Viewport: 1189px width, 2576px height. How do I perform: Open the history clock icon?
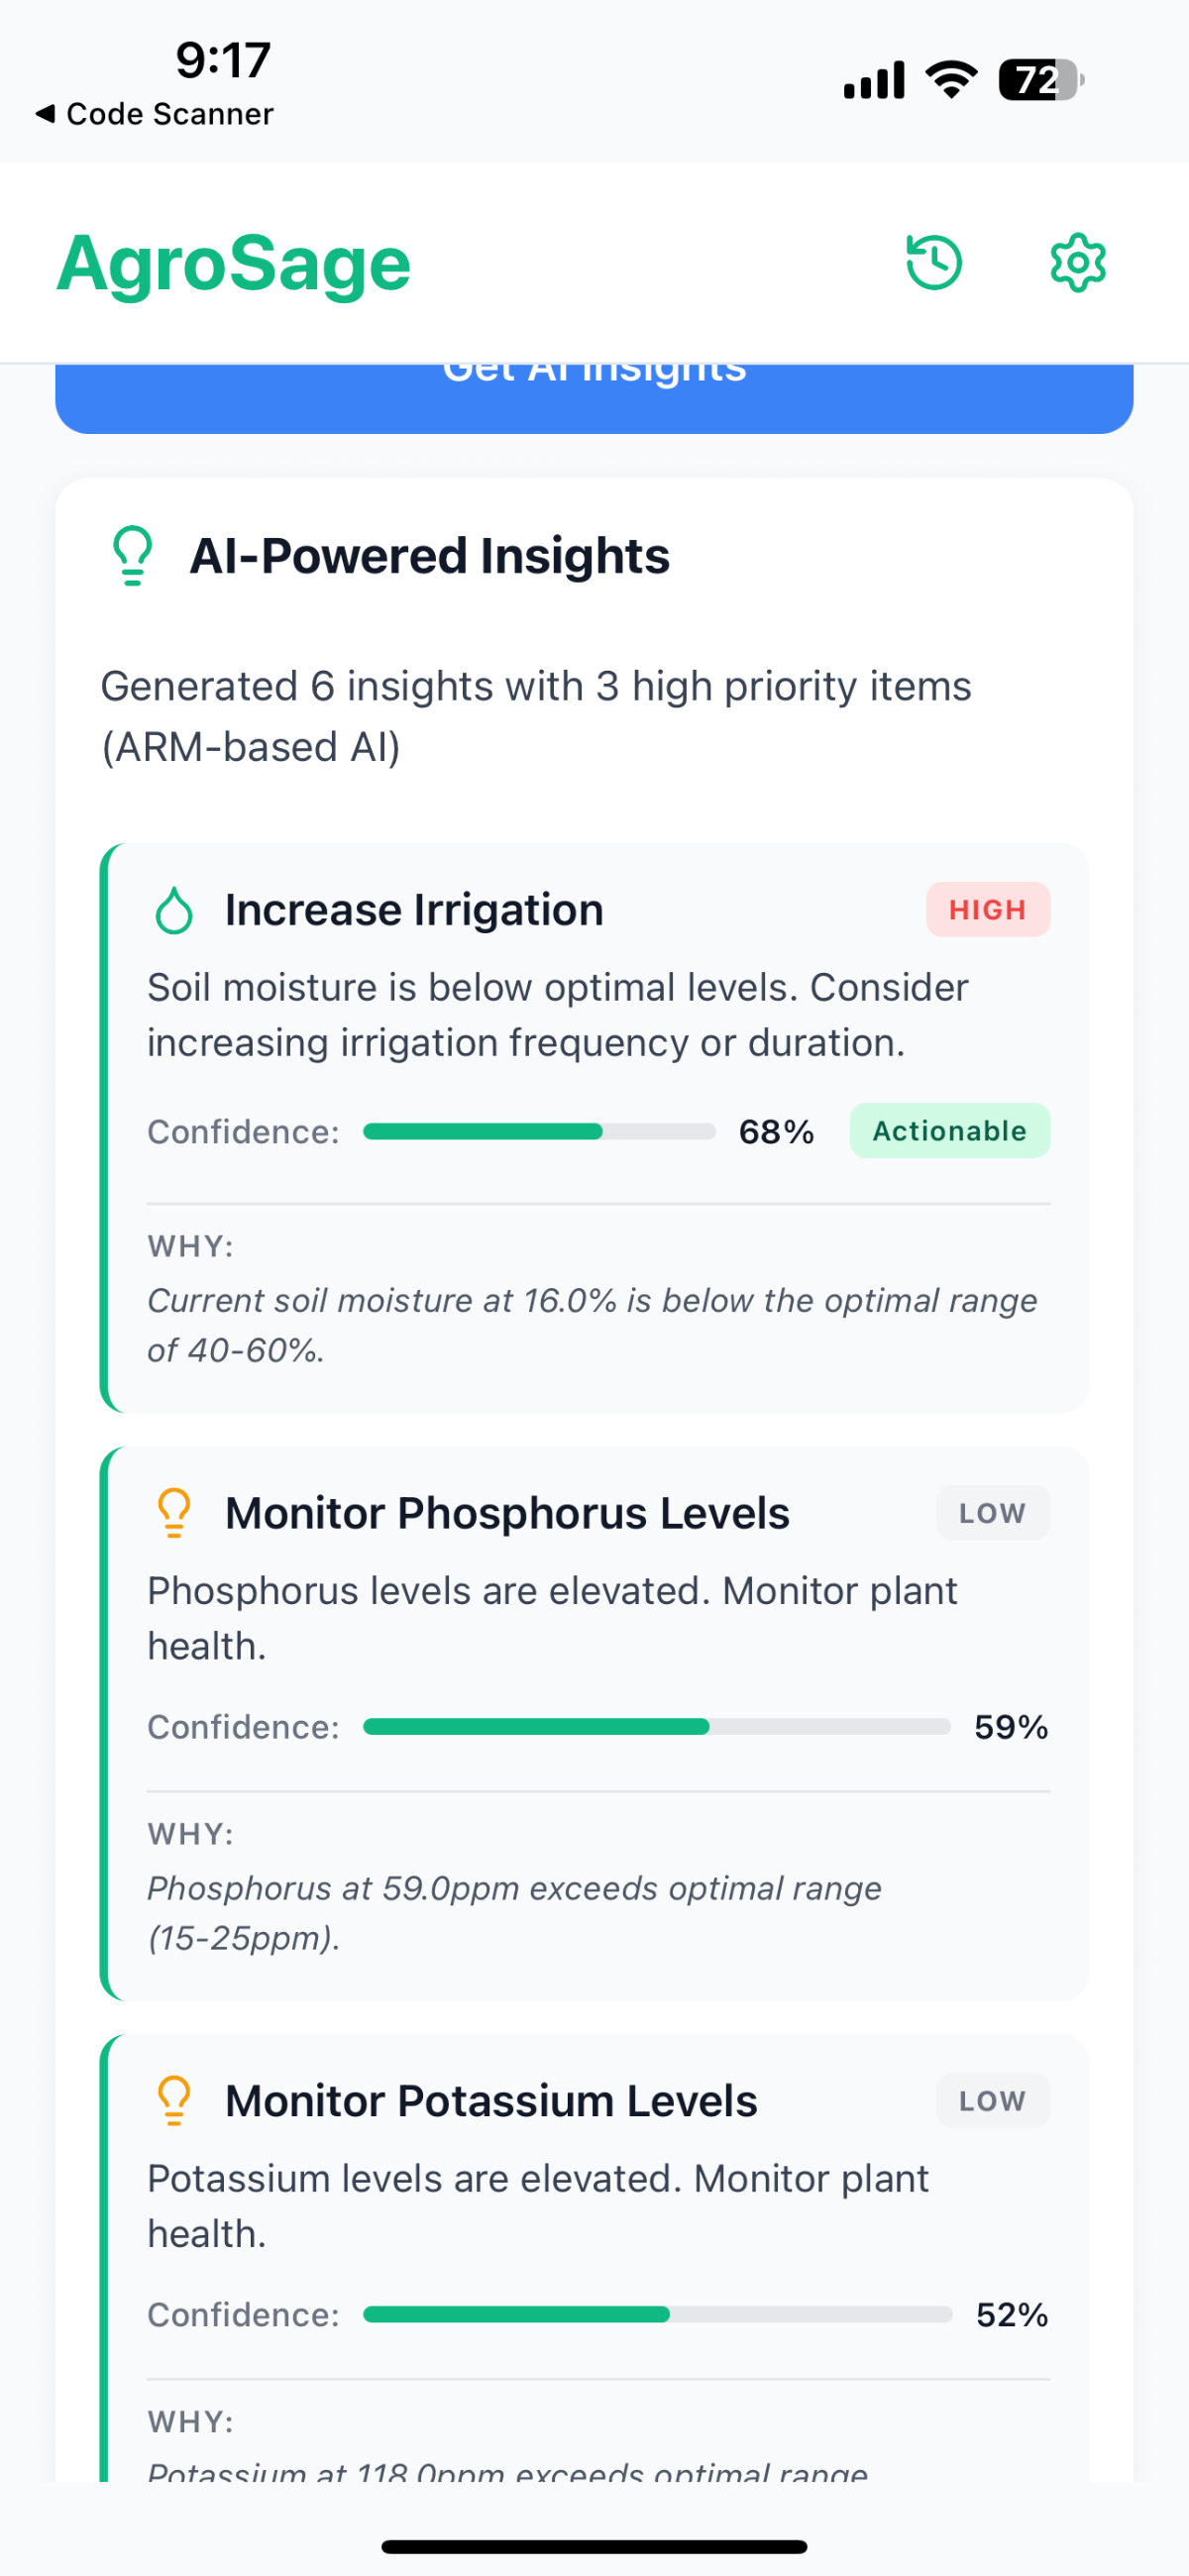[933, 263]
